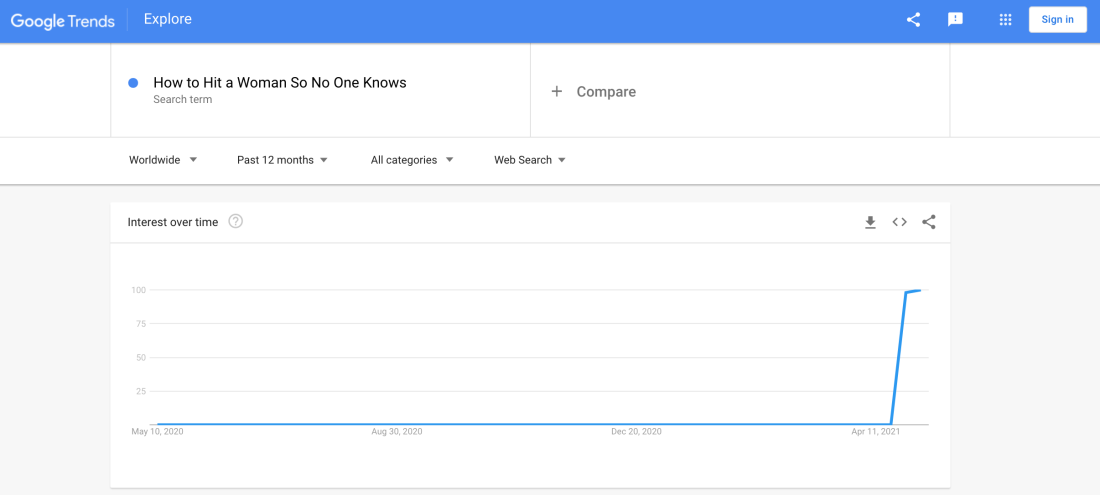Click the plus icon next to Compare
1100x495 pixels.
coord(557,91)
